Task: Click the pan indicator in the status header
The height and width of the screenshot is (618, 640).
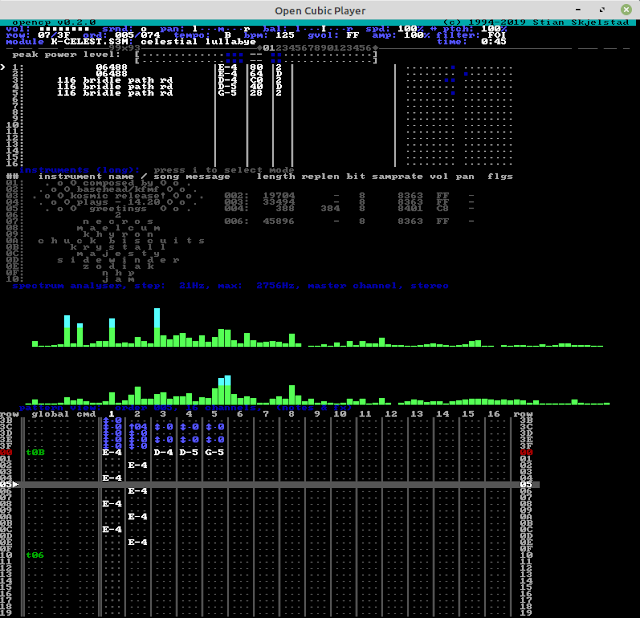Action: pos(222,29)
